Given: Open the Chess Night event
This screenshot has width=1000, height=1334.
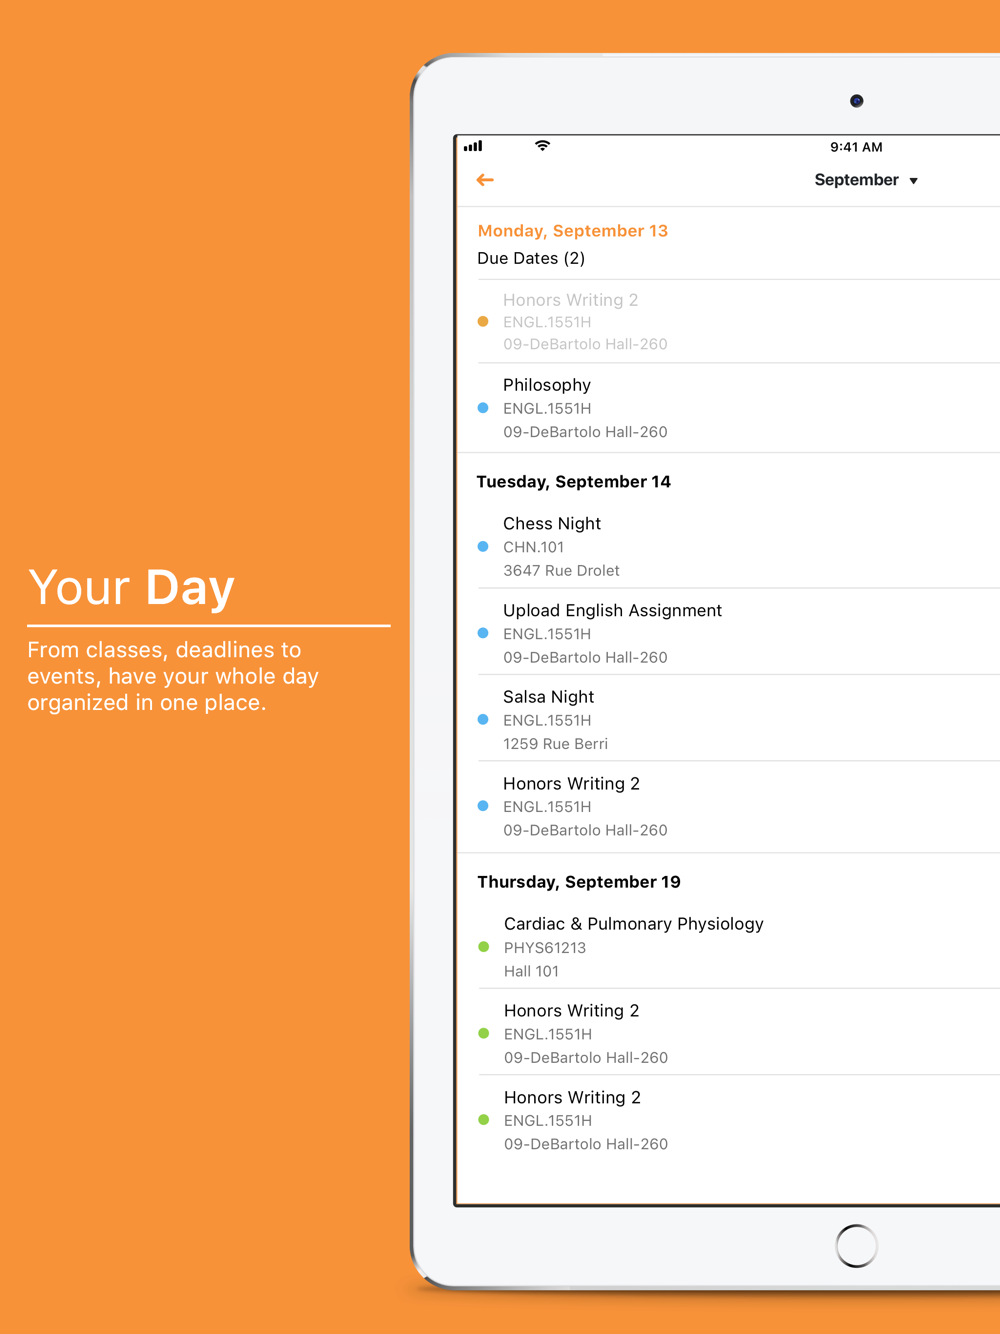Looking at the screenshot, I should 552,524.
